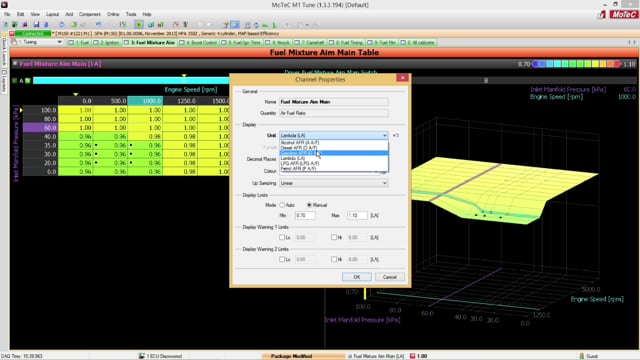Choose LPG AFR from Unit list
Image resolution: width=640 pixels, height=360 pixels.
[x=333, y=163]
